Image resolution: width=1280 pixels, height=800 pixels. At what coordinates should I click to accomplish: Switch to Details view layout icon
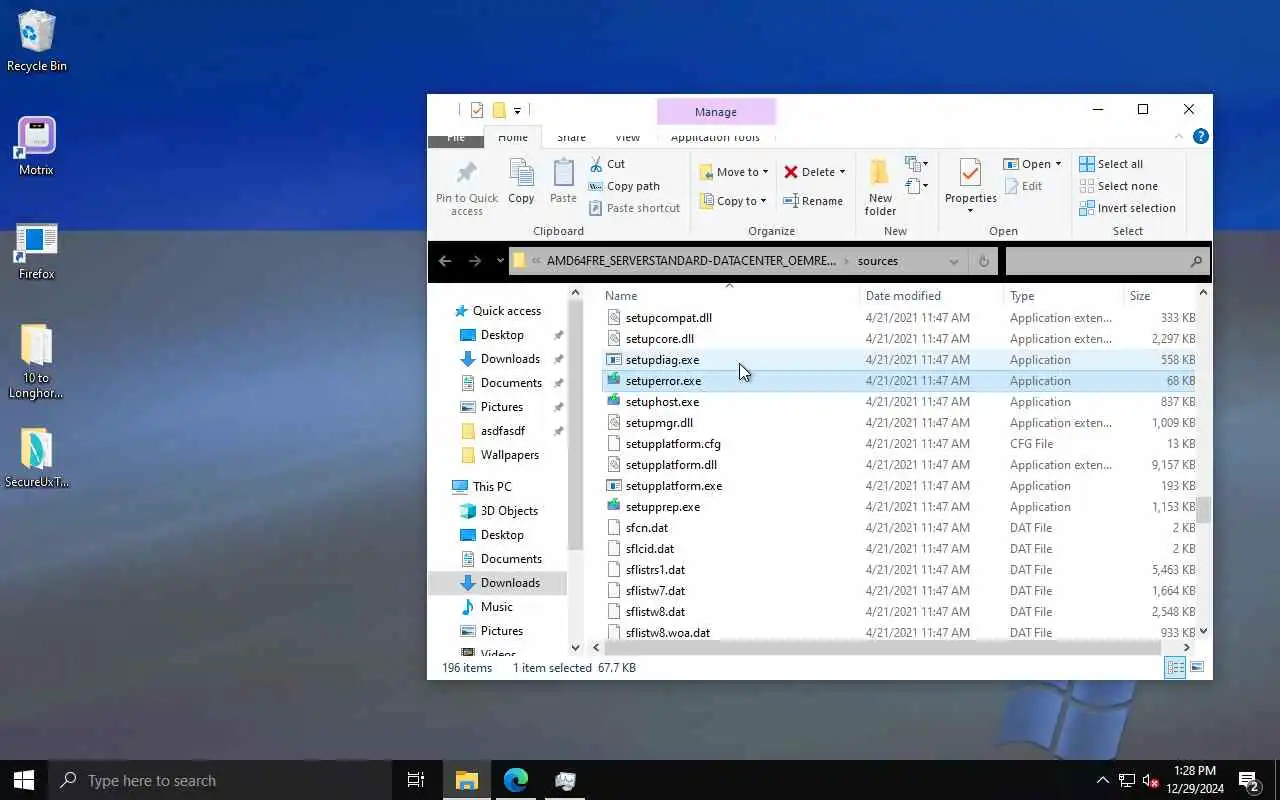[1176, 667]
